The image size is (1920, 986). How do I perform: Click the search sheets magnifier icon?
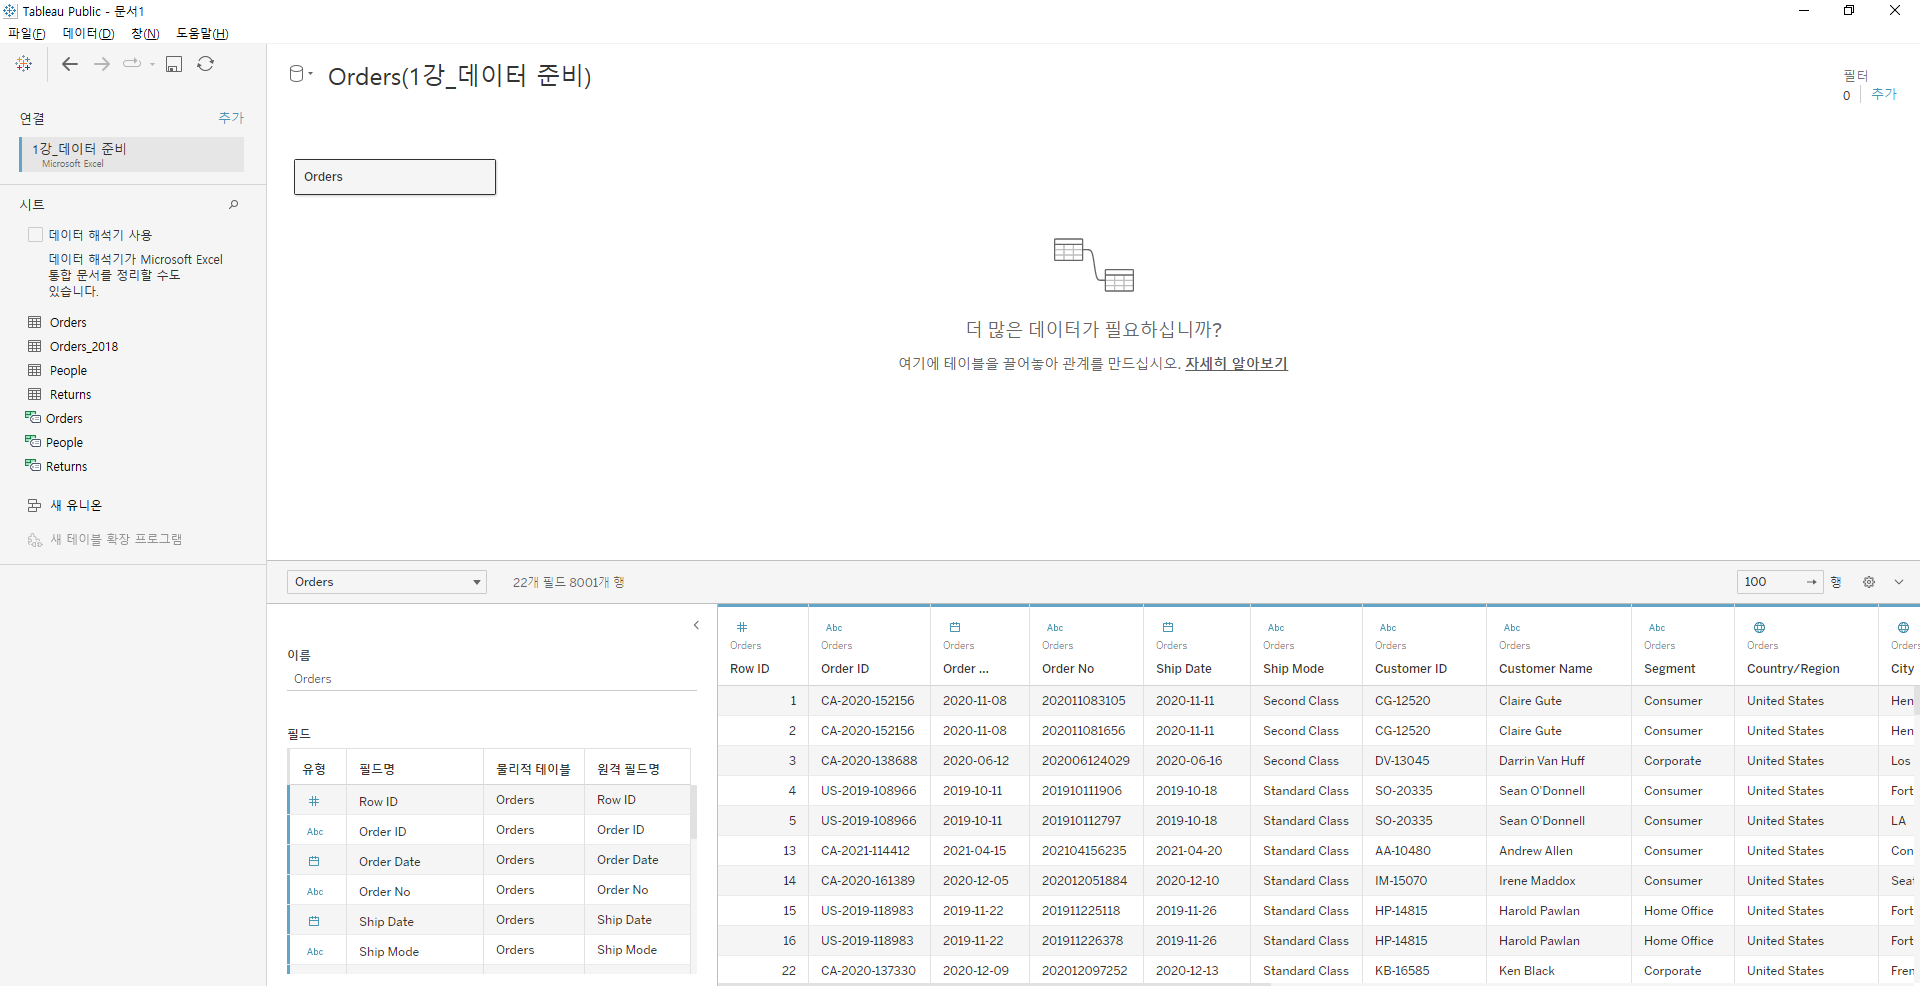click(233, 204)
